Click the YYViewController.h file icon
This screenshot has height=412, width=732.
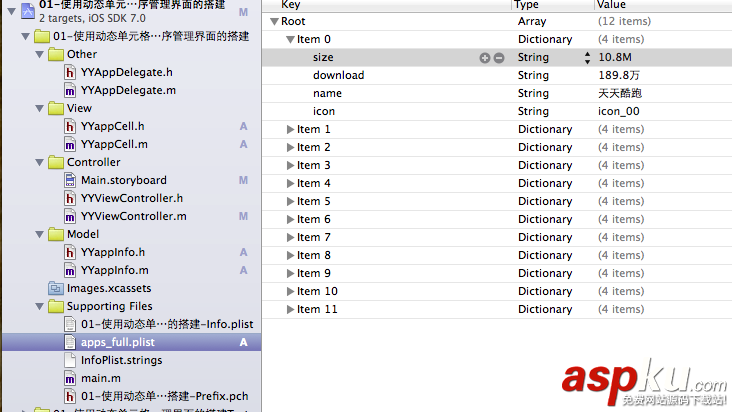pyautogui.click(x=70, y=198)
